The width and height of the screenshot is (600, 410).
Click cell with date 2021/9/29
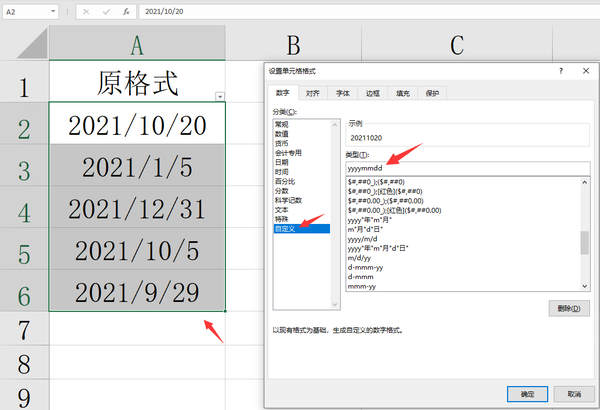(137, 291)
